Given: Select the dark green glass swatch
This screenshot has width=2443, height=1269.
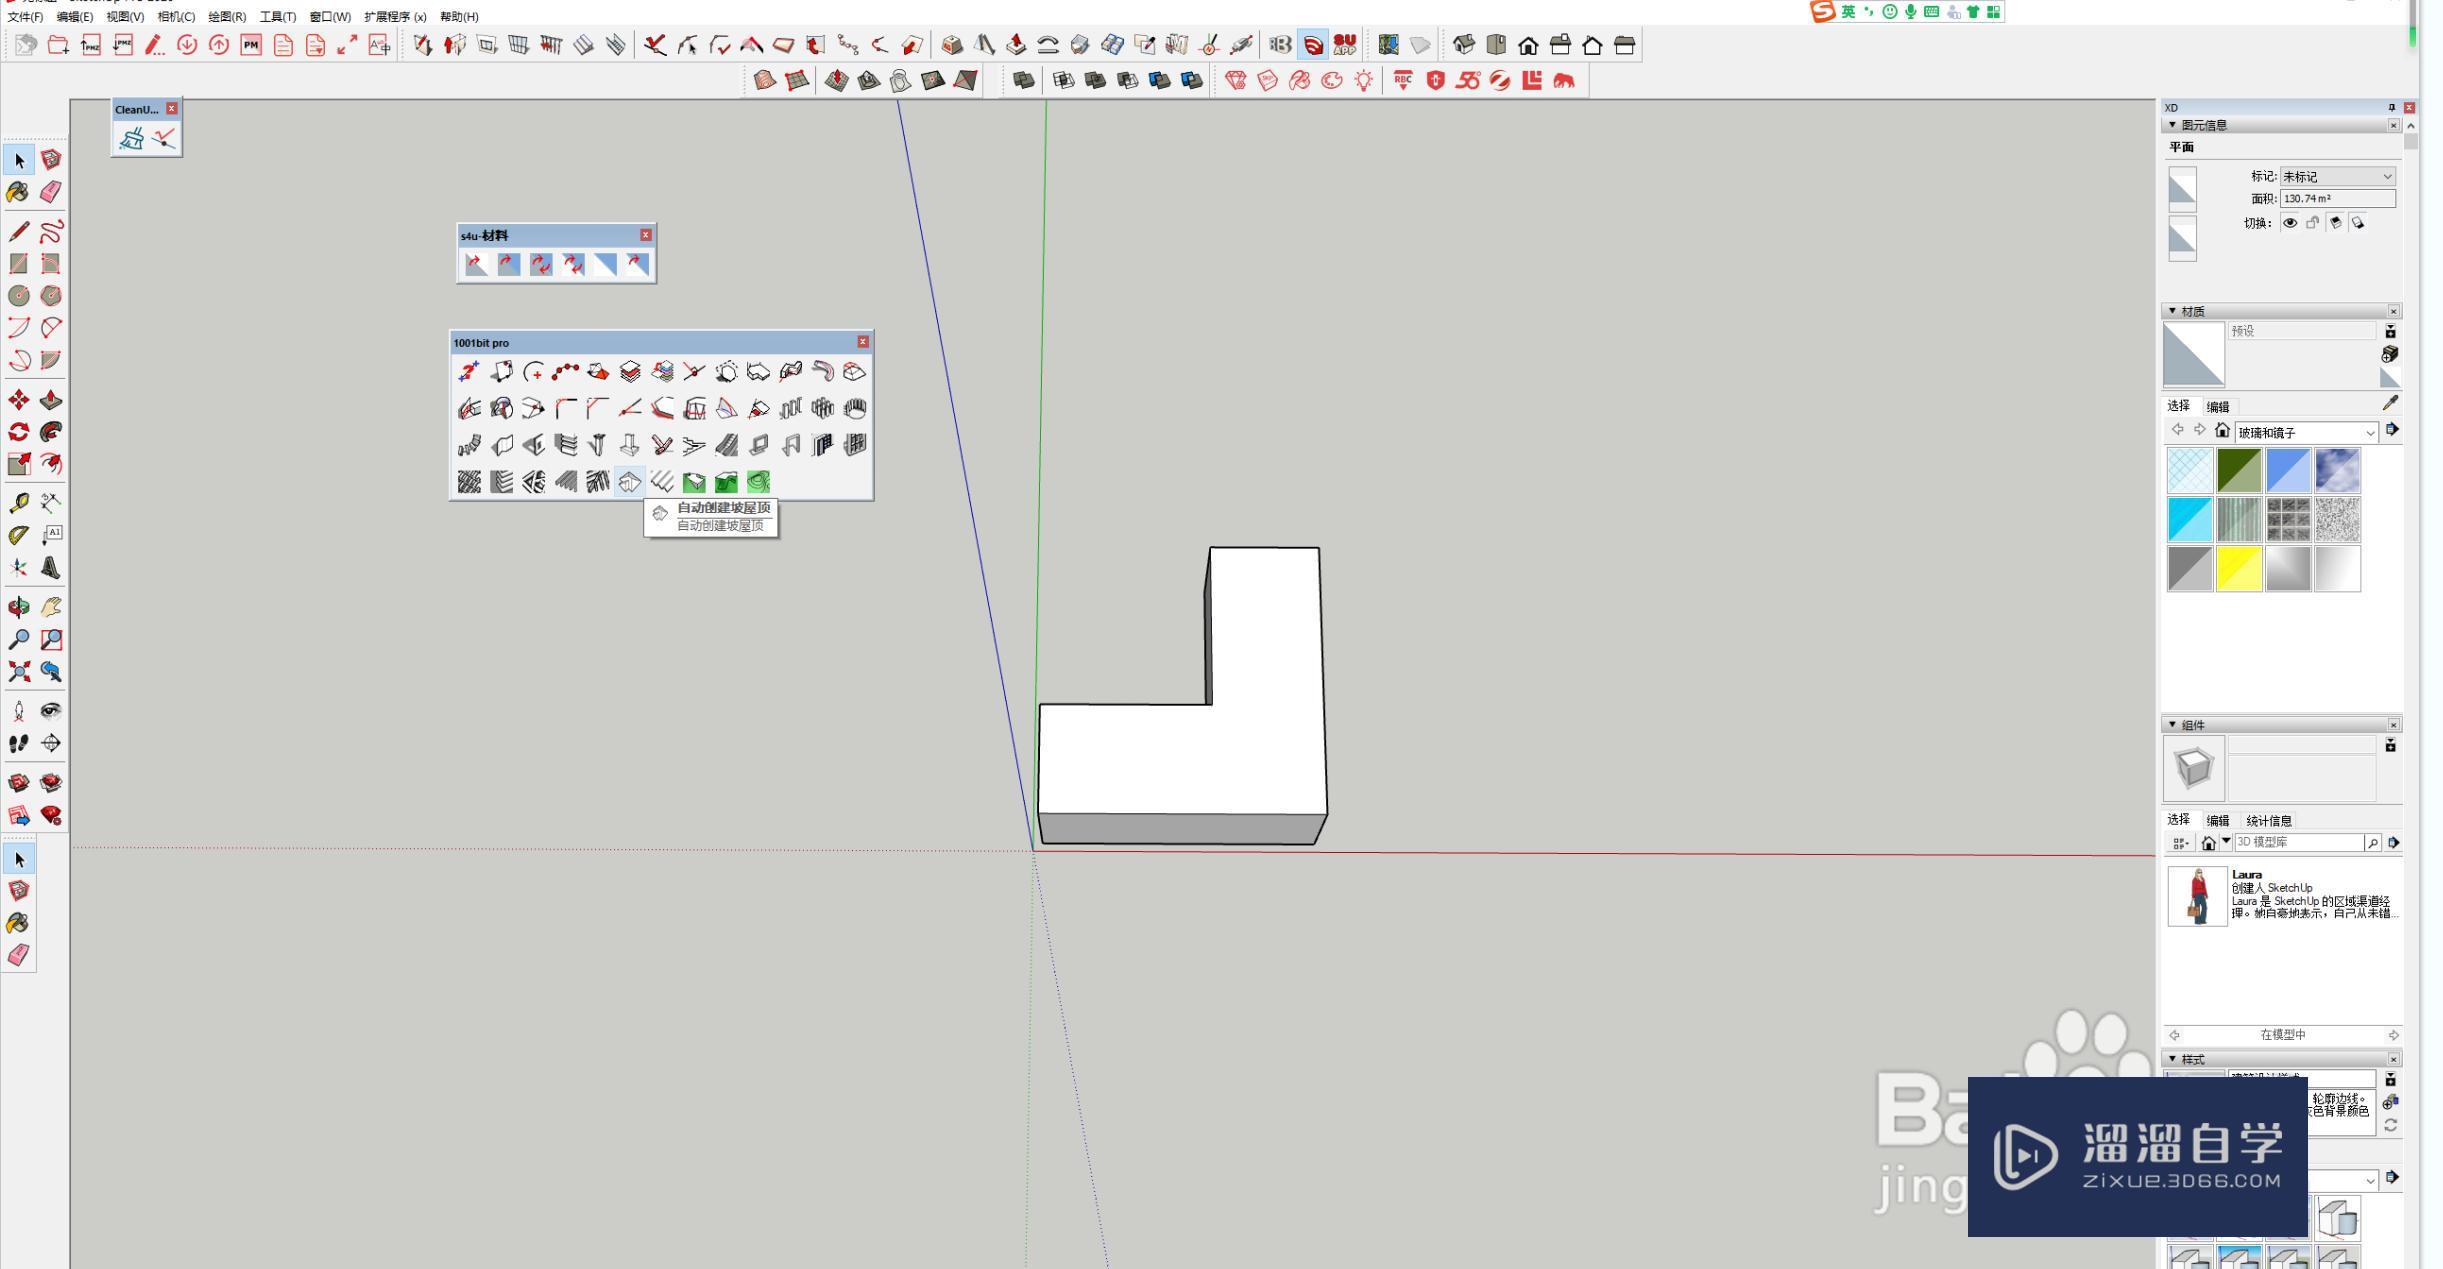Looking at the screenshot, I should [2239, 470].
